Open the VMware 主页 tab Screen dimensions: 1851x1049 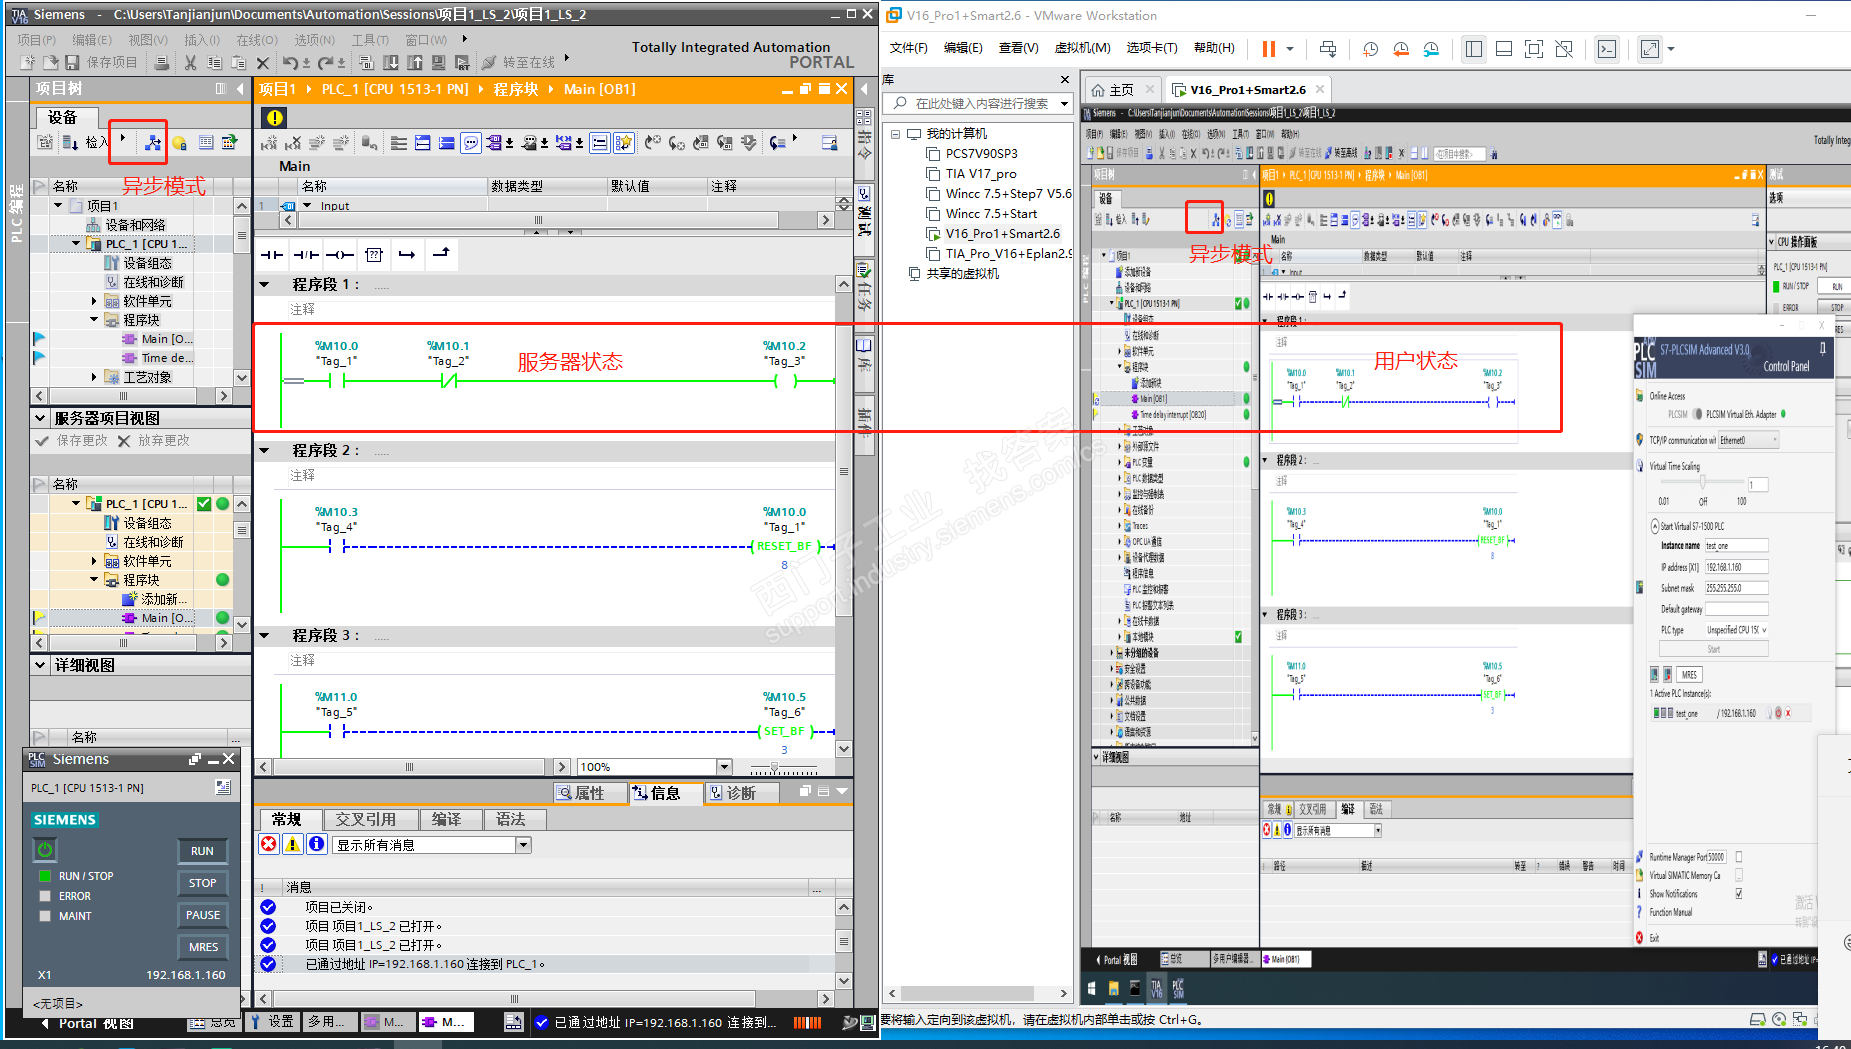point(1122,90)
